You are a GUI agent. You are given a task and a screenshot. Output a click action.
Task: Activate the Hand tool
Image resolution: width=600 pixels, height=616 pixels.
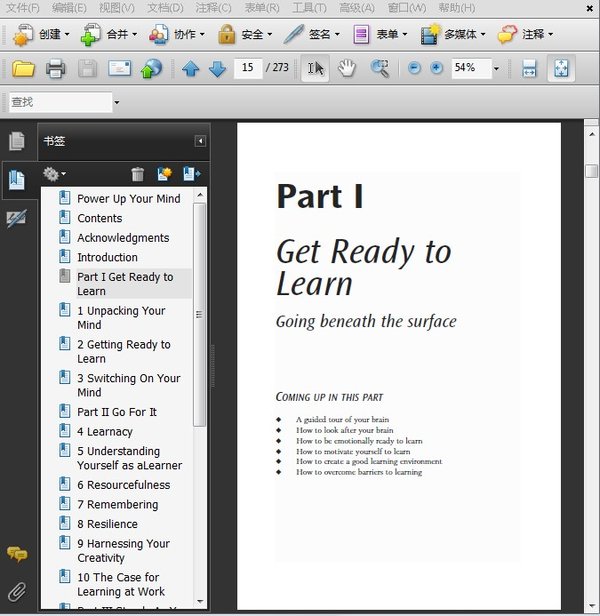tap(346, 69)
